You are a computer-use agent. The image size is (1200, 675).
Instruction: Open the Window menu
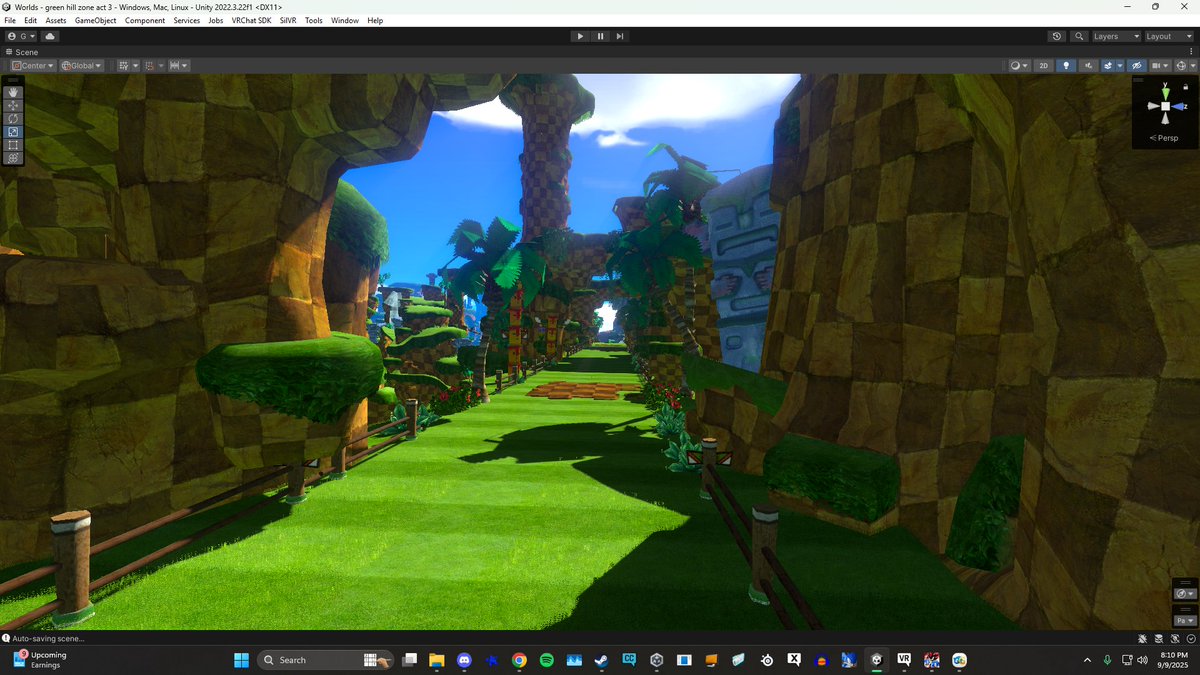[x=345, y=20]
